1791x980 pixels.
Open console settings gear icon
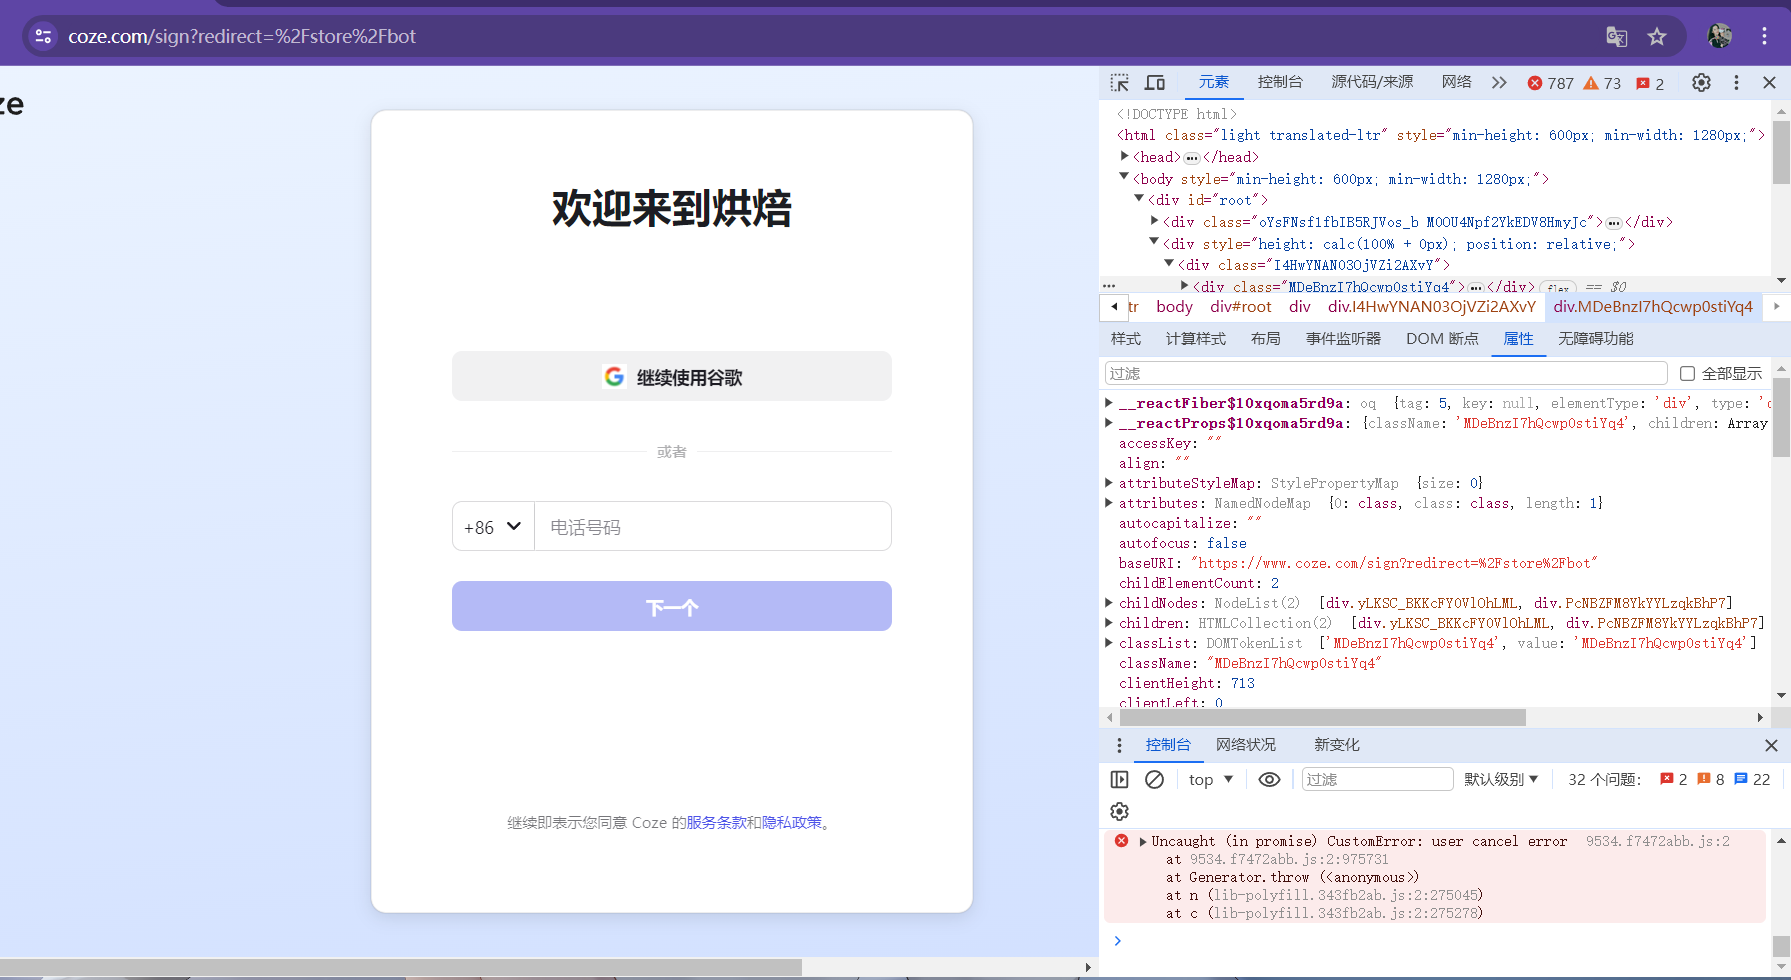pyautogui.click(x=1119, y=811)
